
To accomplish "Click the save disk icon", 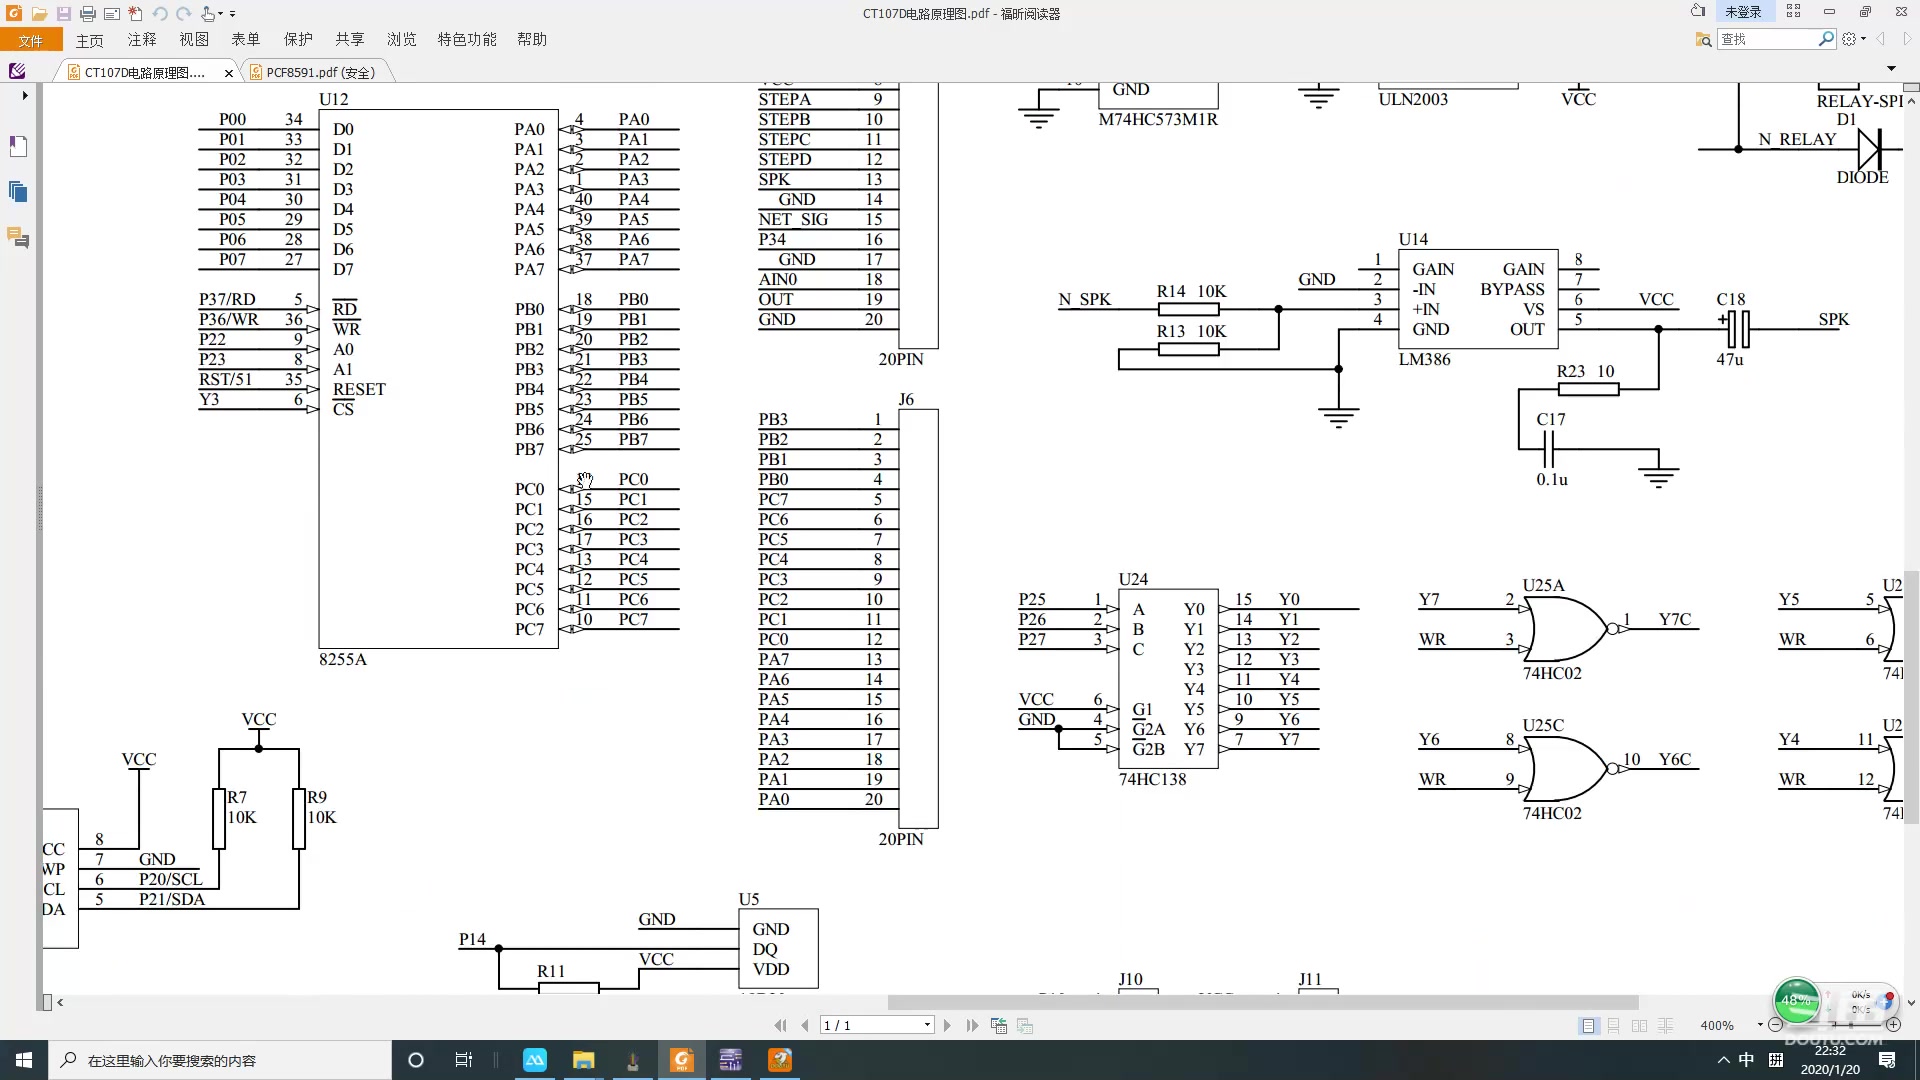I will click(x=63, y=14).
